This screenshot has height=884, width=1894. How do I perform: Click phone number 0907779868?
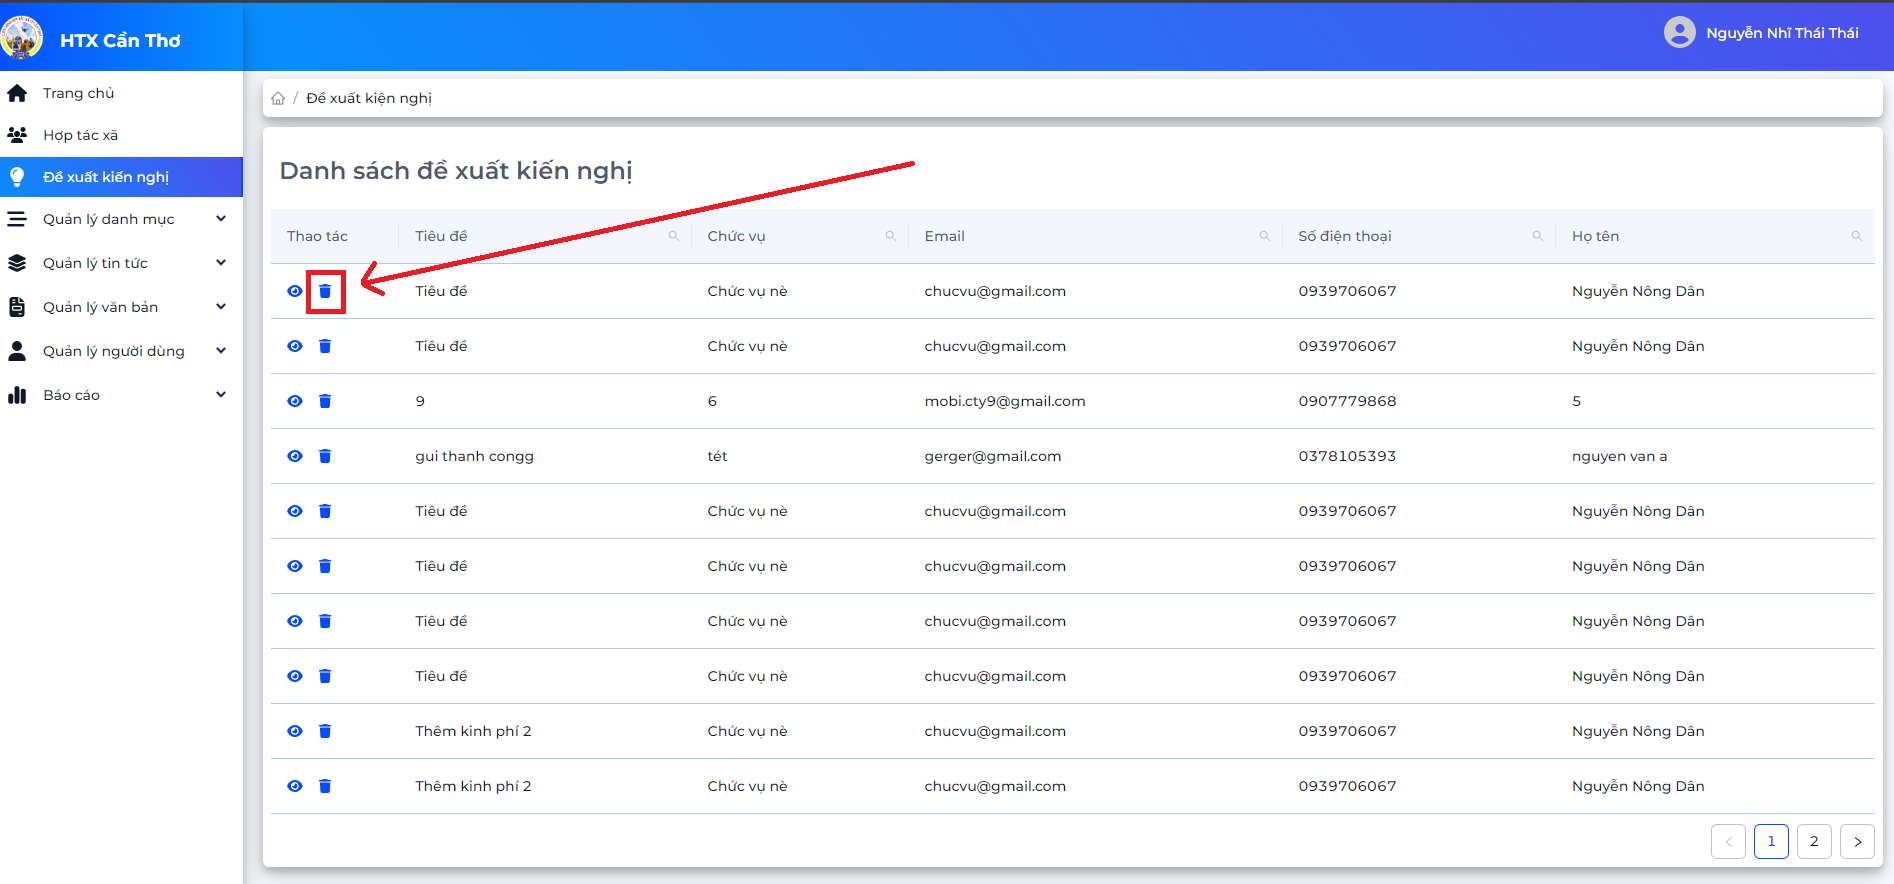[x=1347, y=401]
